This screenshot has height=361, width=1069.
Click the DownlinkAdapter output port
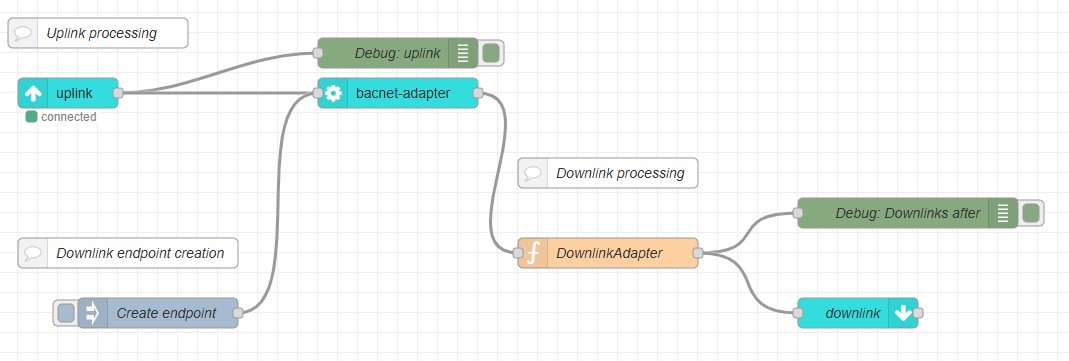[x=698, y=253]
